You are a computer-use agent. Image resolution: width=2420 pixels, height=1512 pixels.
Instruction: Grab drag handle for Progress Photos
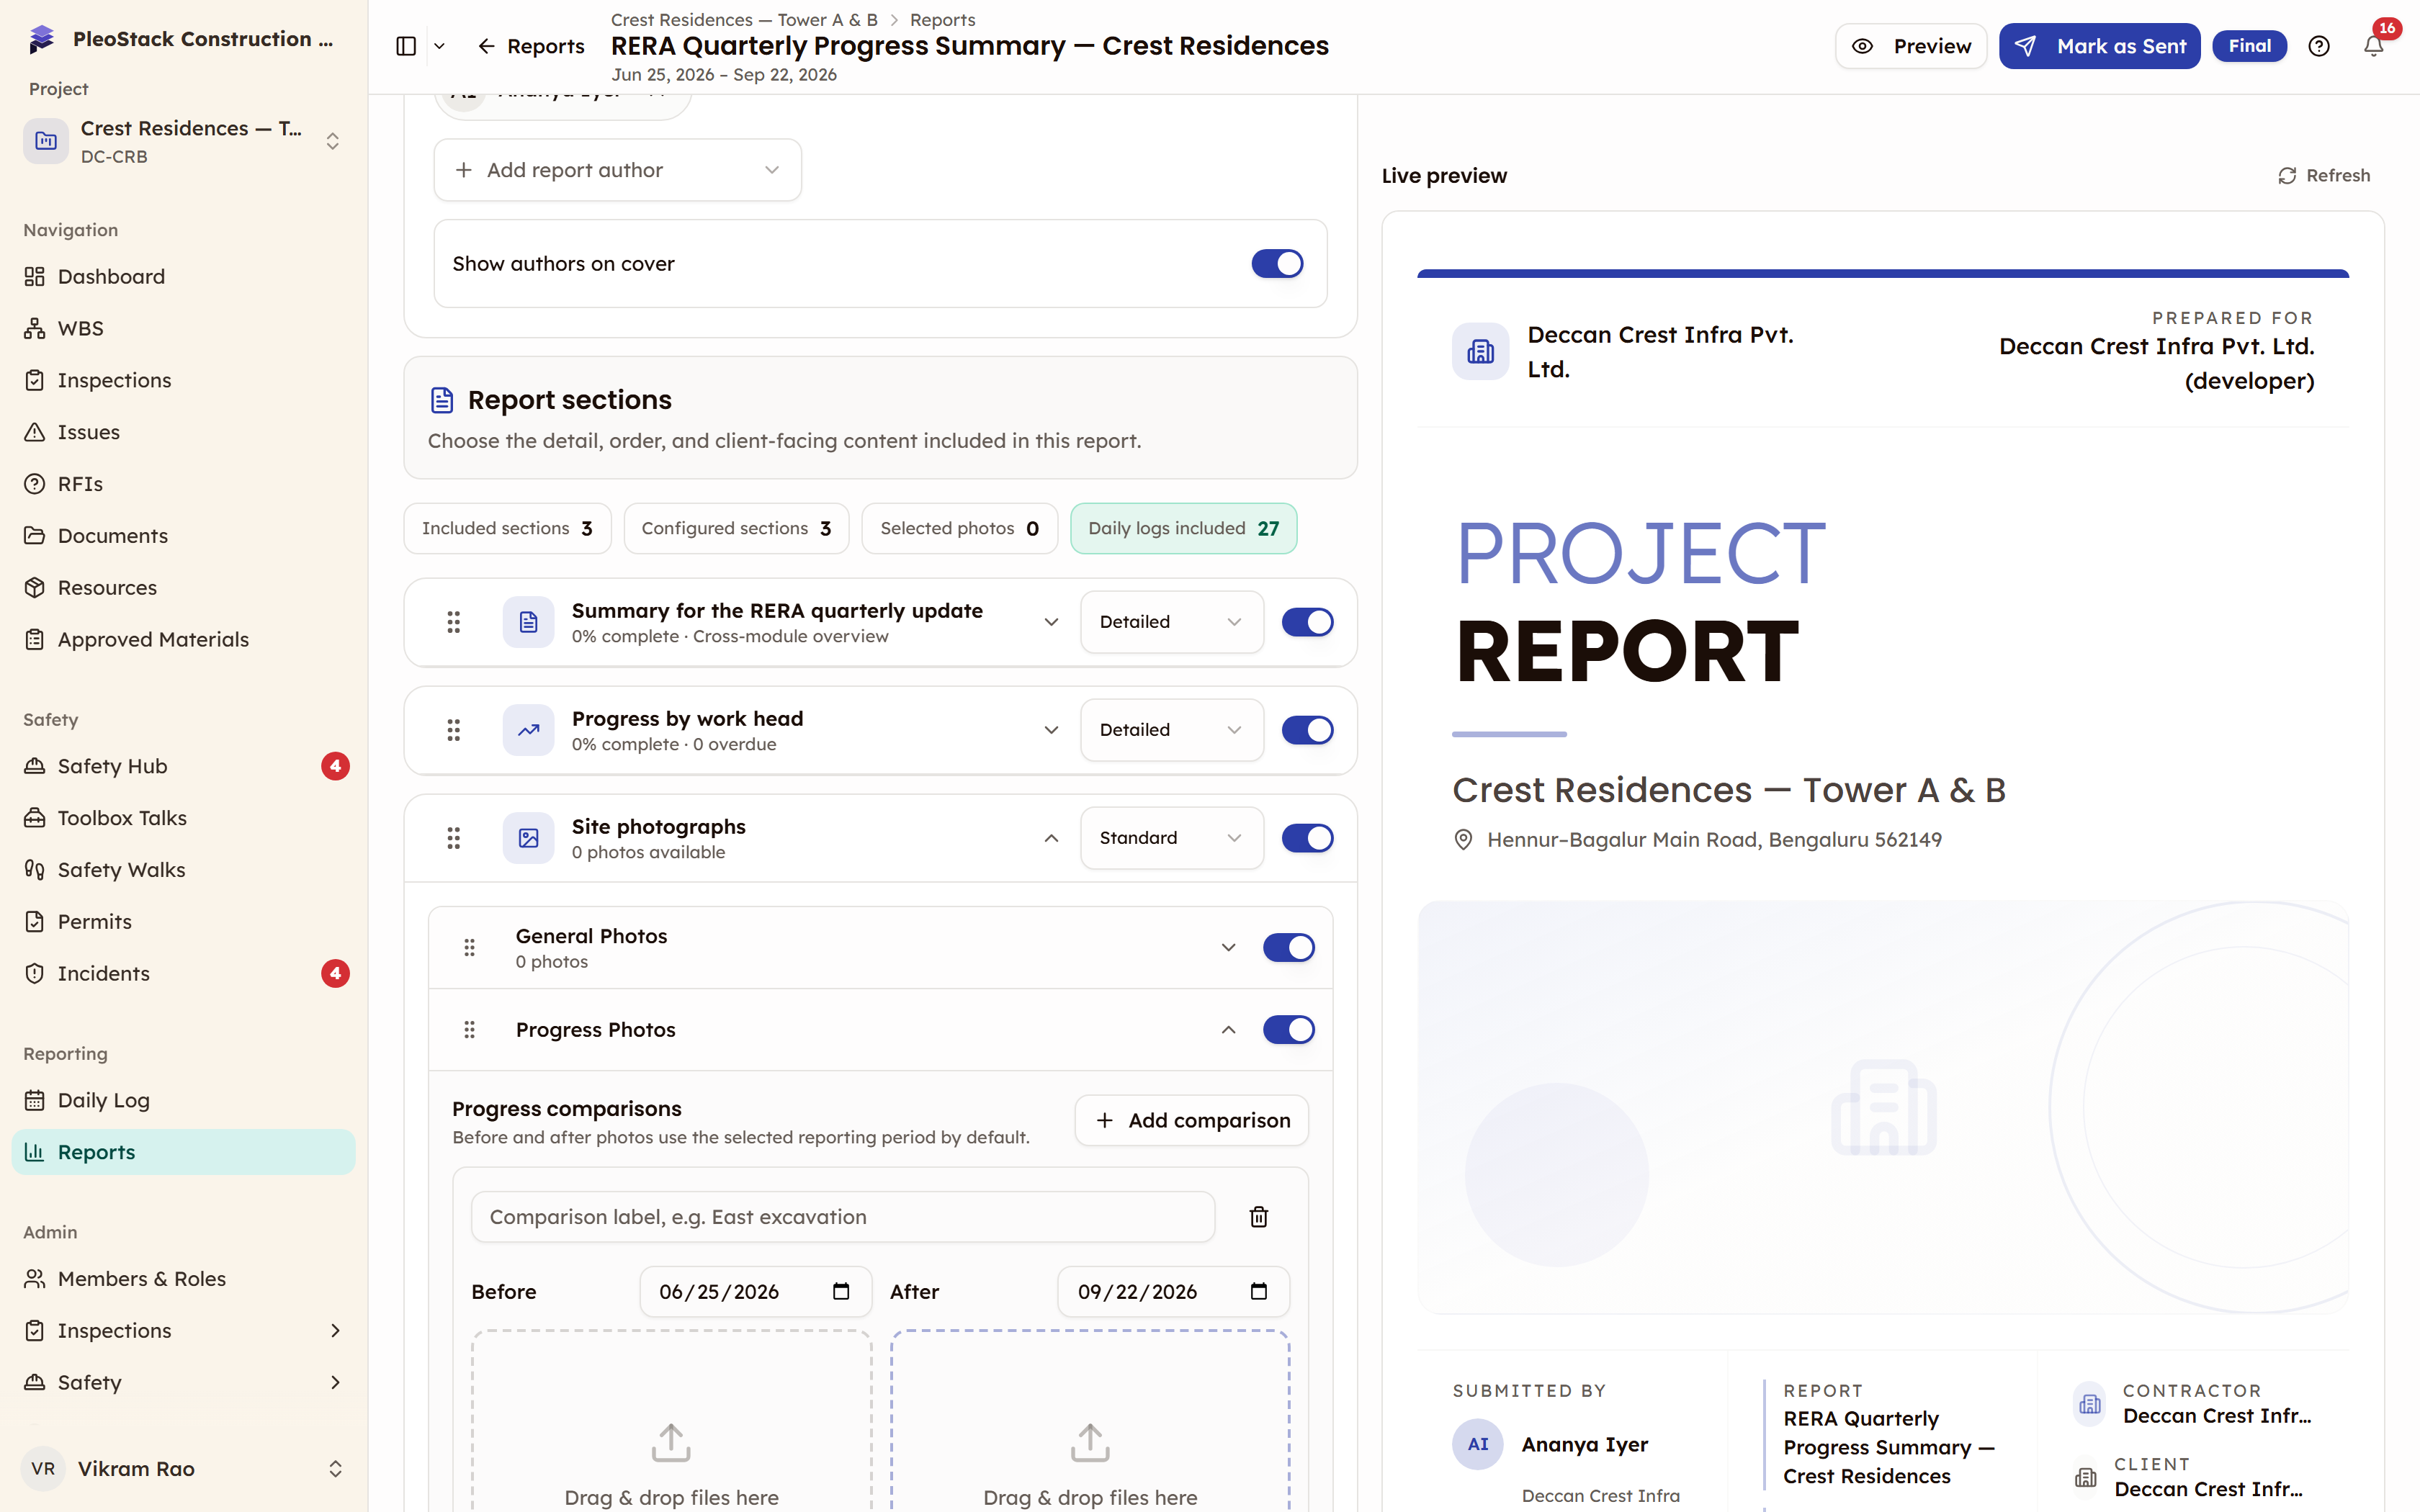pos(469,1029)
